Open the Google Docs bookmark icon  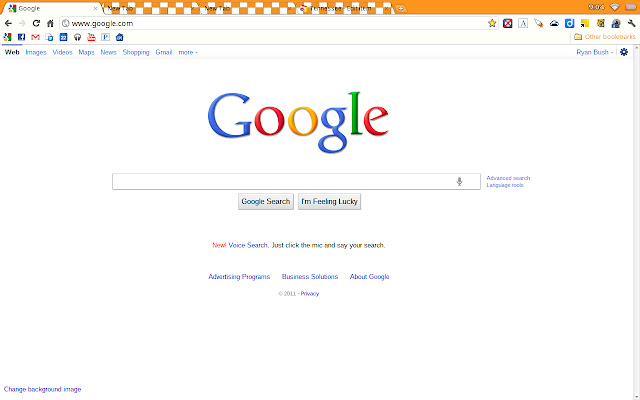(x=49, y=37)
